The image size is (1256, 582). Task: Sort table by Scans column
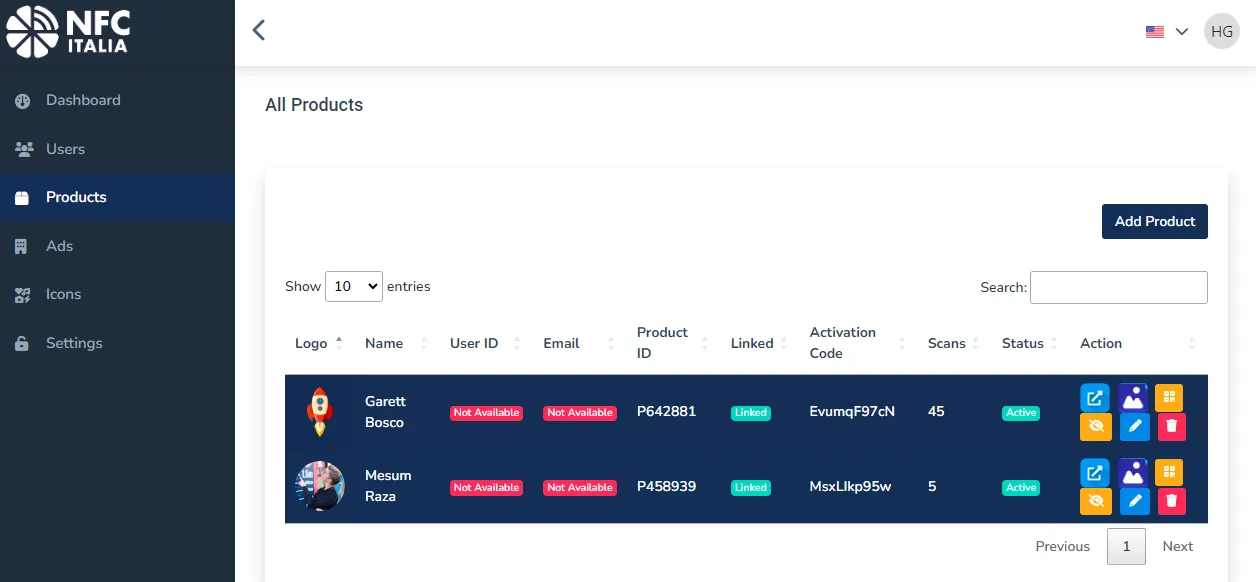(946, 343)
